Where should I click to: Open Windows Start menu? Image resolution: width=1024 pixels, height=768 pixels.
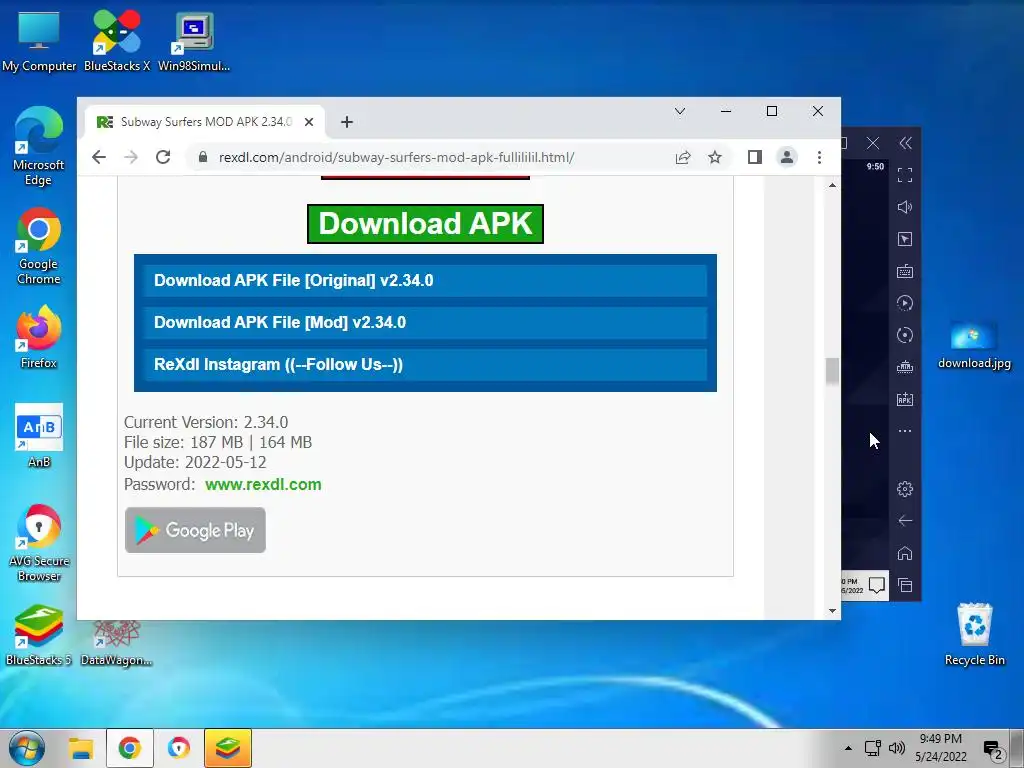pyautogui.click(x=27, y=748)
